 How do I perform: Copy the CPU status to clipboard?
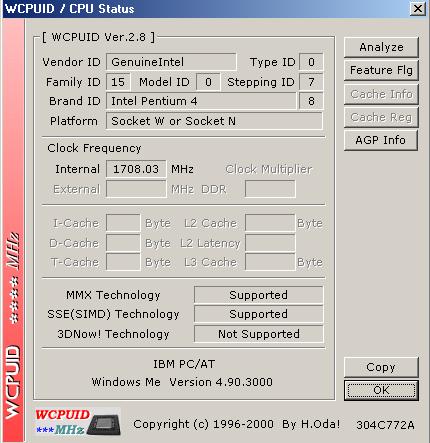381,367
